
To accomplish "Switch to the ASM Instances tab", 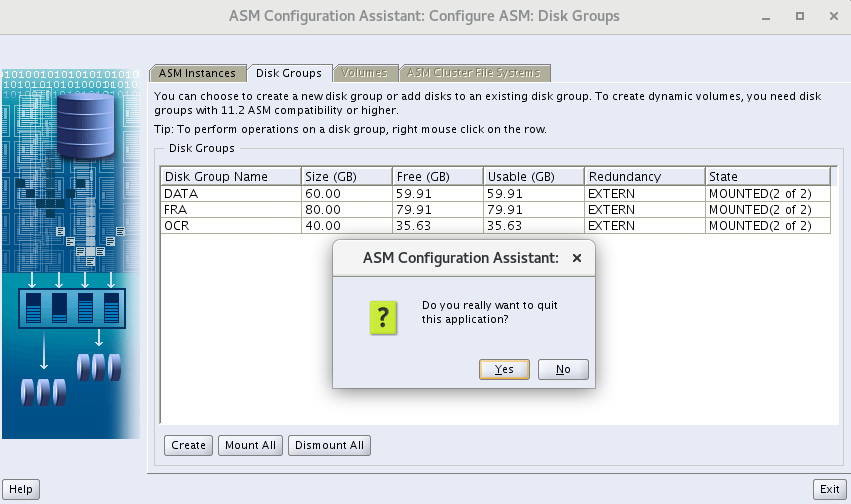I will [x=197, y=73].
